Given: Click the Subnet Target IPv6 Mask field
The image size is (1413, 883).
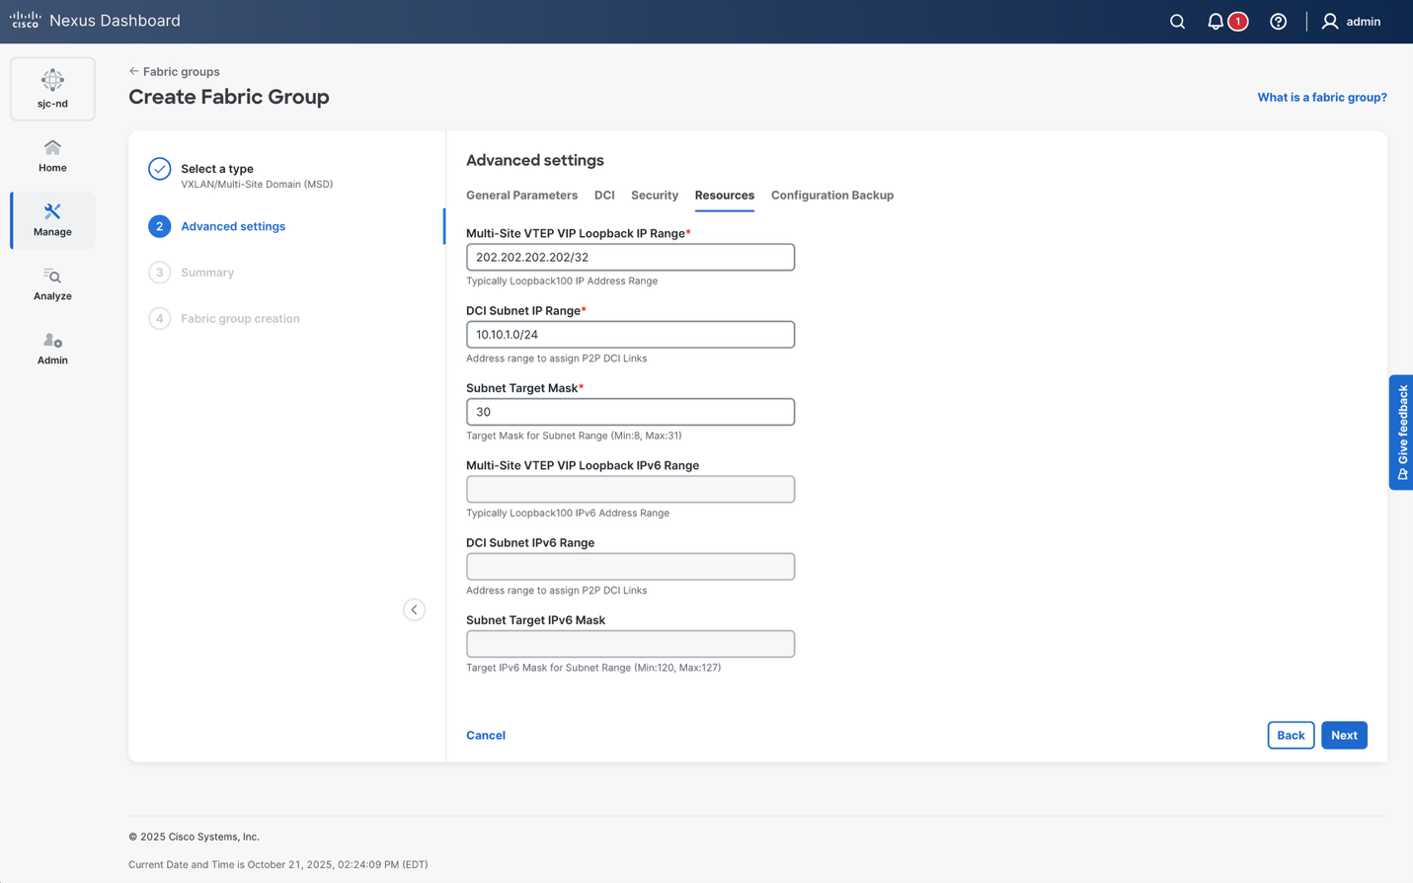Looking at the screenshot, I should click(630, 644).
